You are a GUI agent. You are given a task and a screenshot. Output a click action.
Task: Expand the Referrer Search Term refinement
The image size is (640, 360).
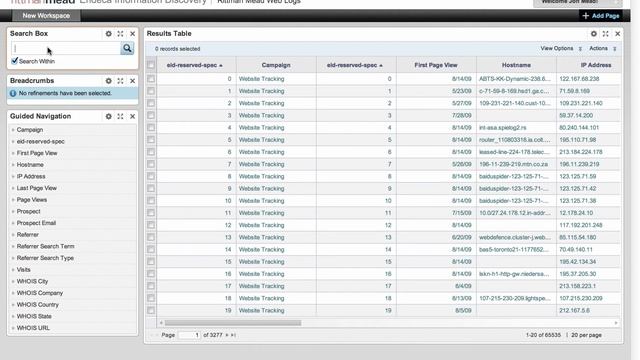[45, 247]
